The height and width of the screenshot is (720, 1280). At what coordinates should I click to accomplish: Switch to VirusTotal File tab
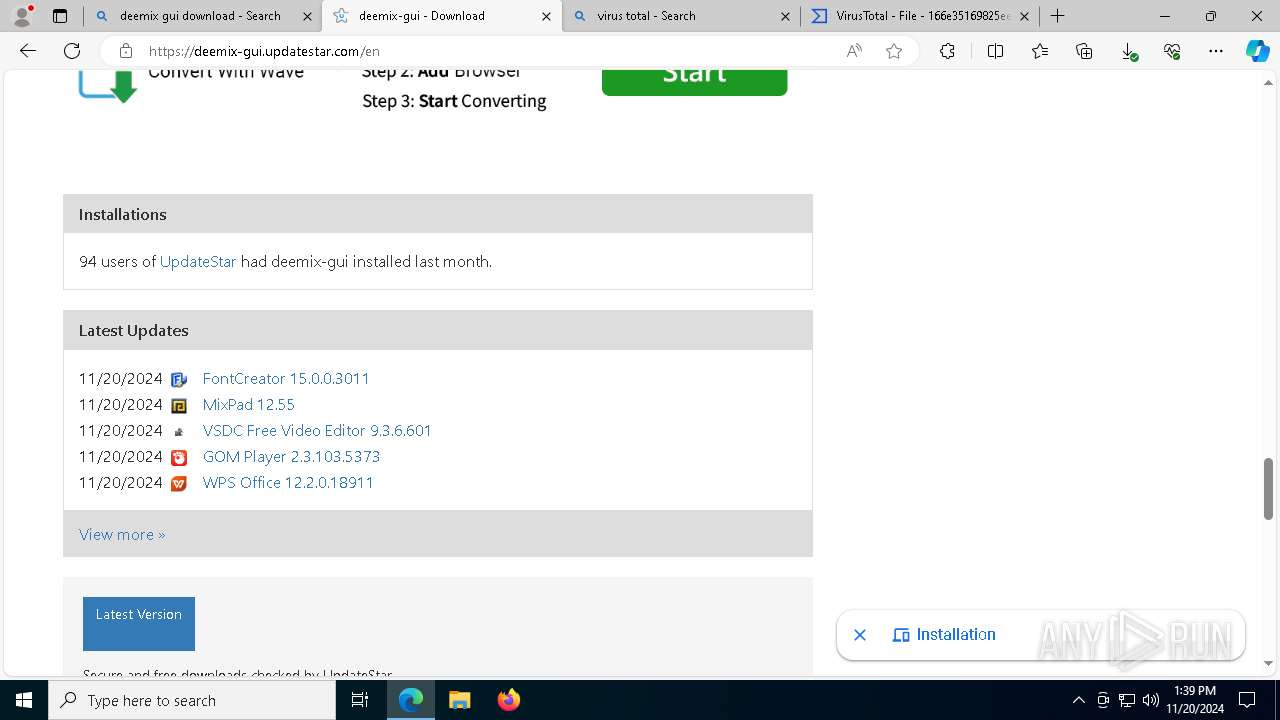click(918, 16)
